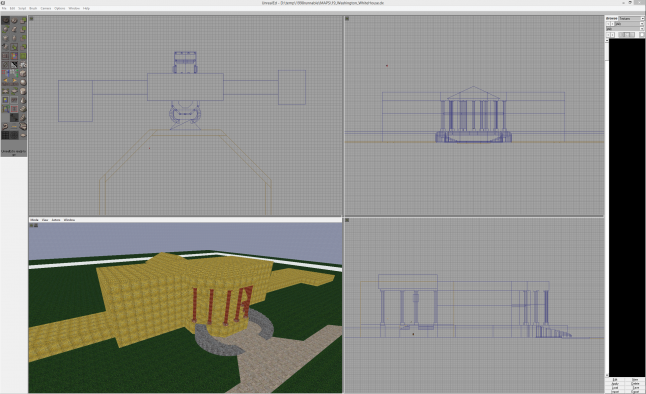Screen dimensions: 646x394
Task: Click the Load button in texture browser
Action: click(615, 388)
